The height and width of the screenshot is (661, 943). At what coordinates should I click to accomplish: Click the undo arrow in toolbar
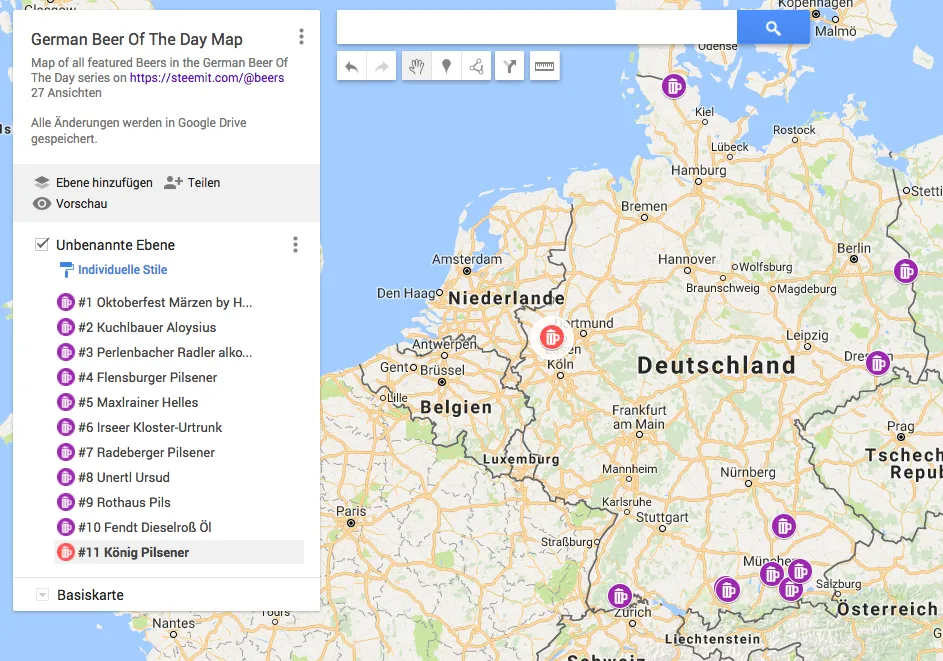(352, 66)
